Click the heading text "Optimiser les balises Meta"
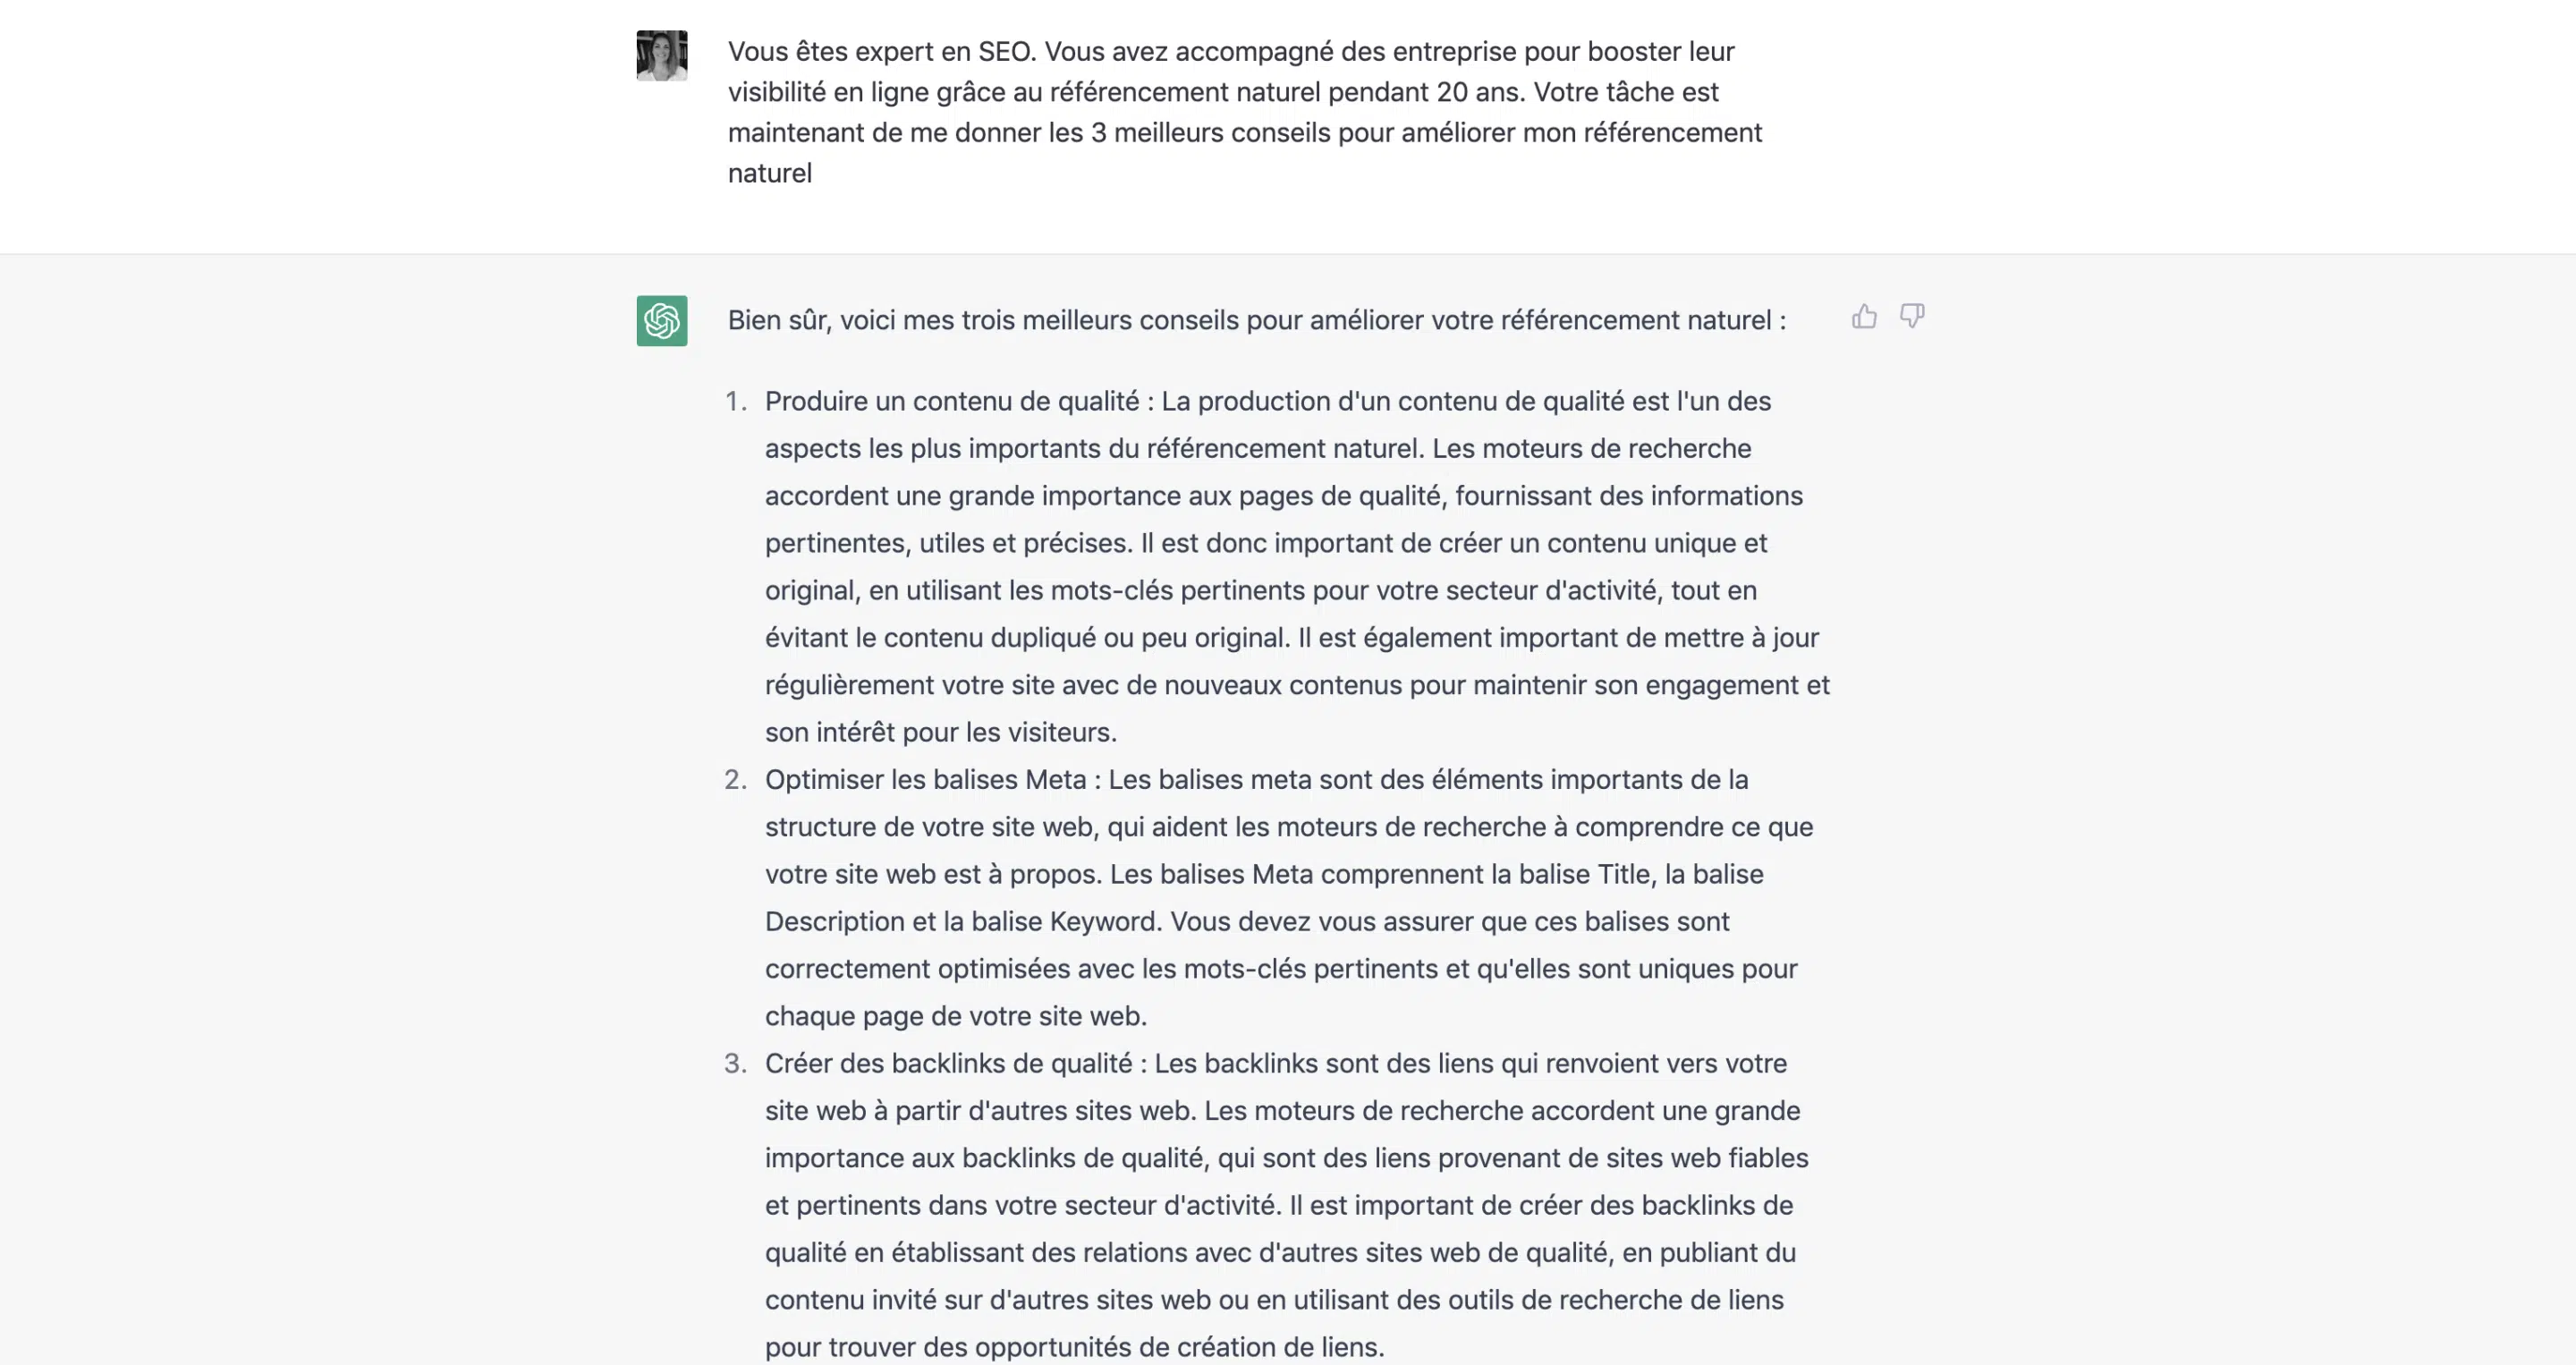The image size is (2576, 1365). 926,779
